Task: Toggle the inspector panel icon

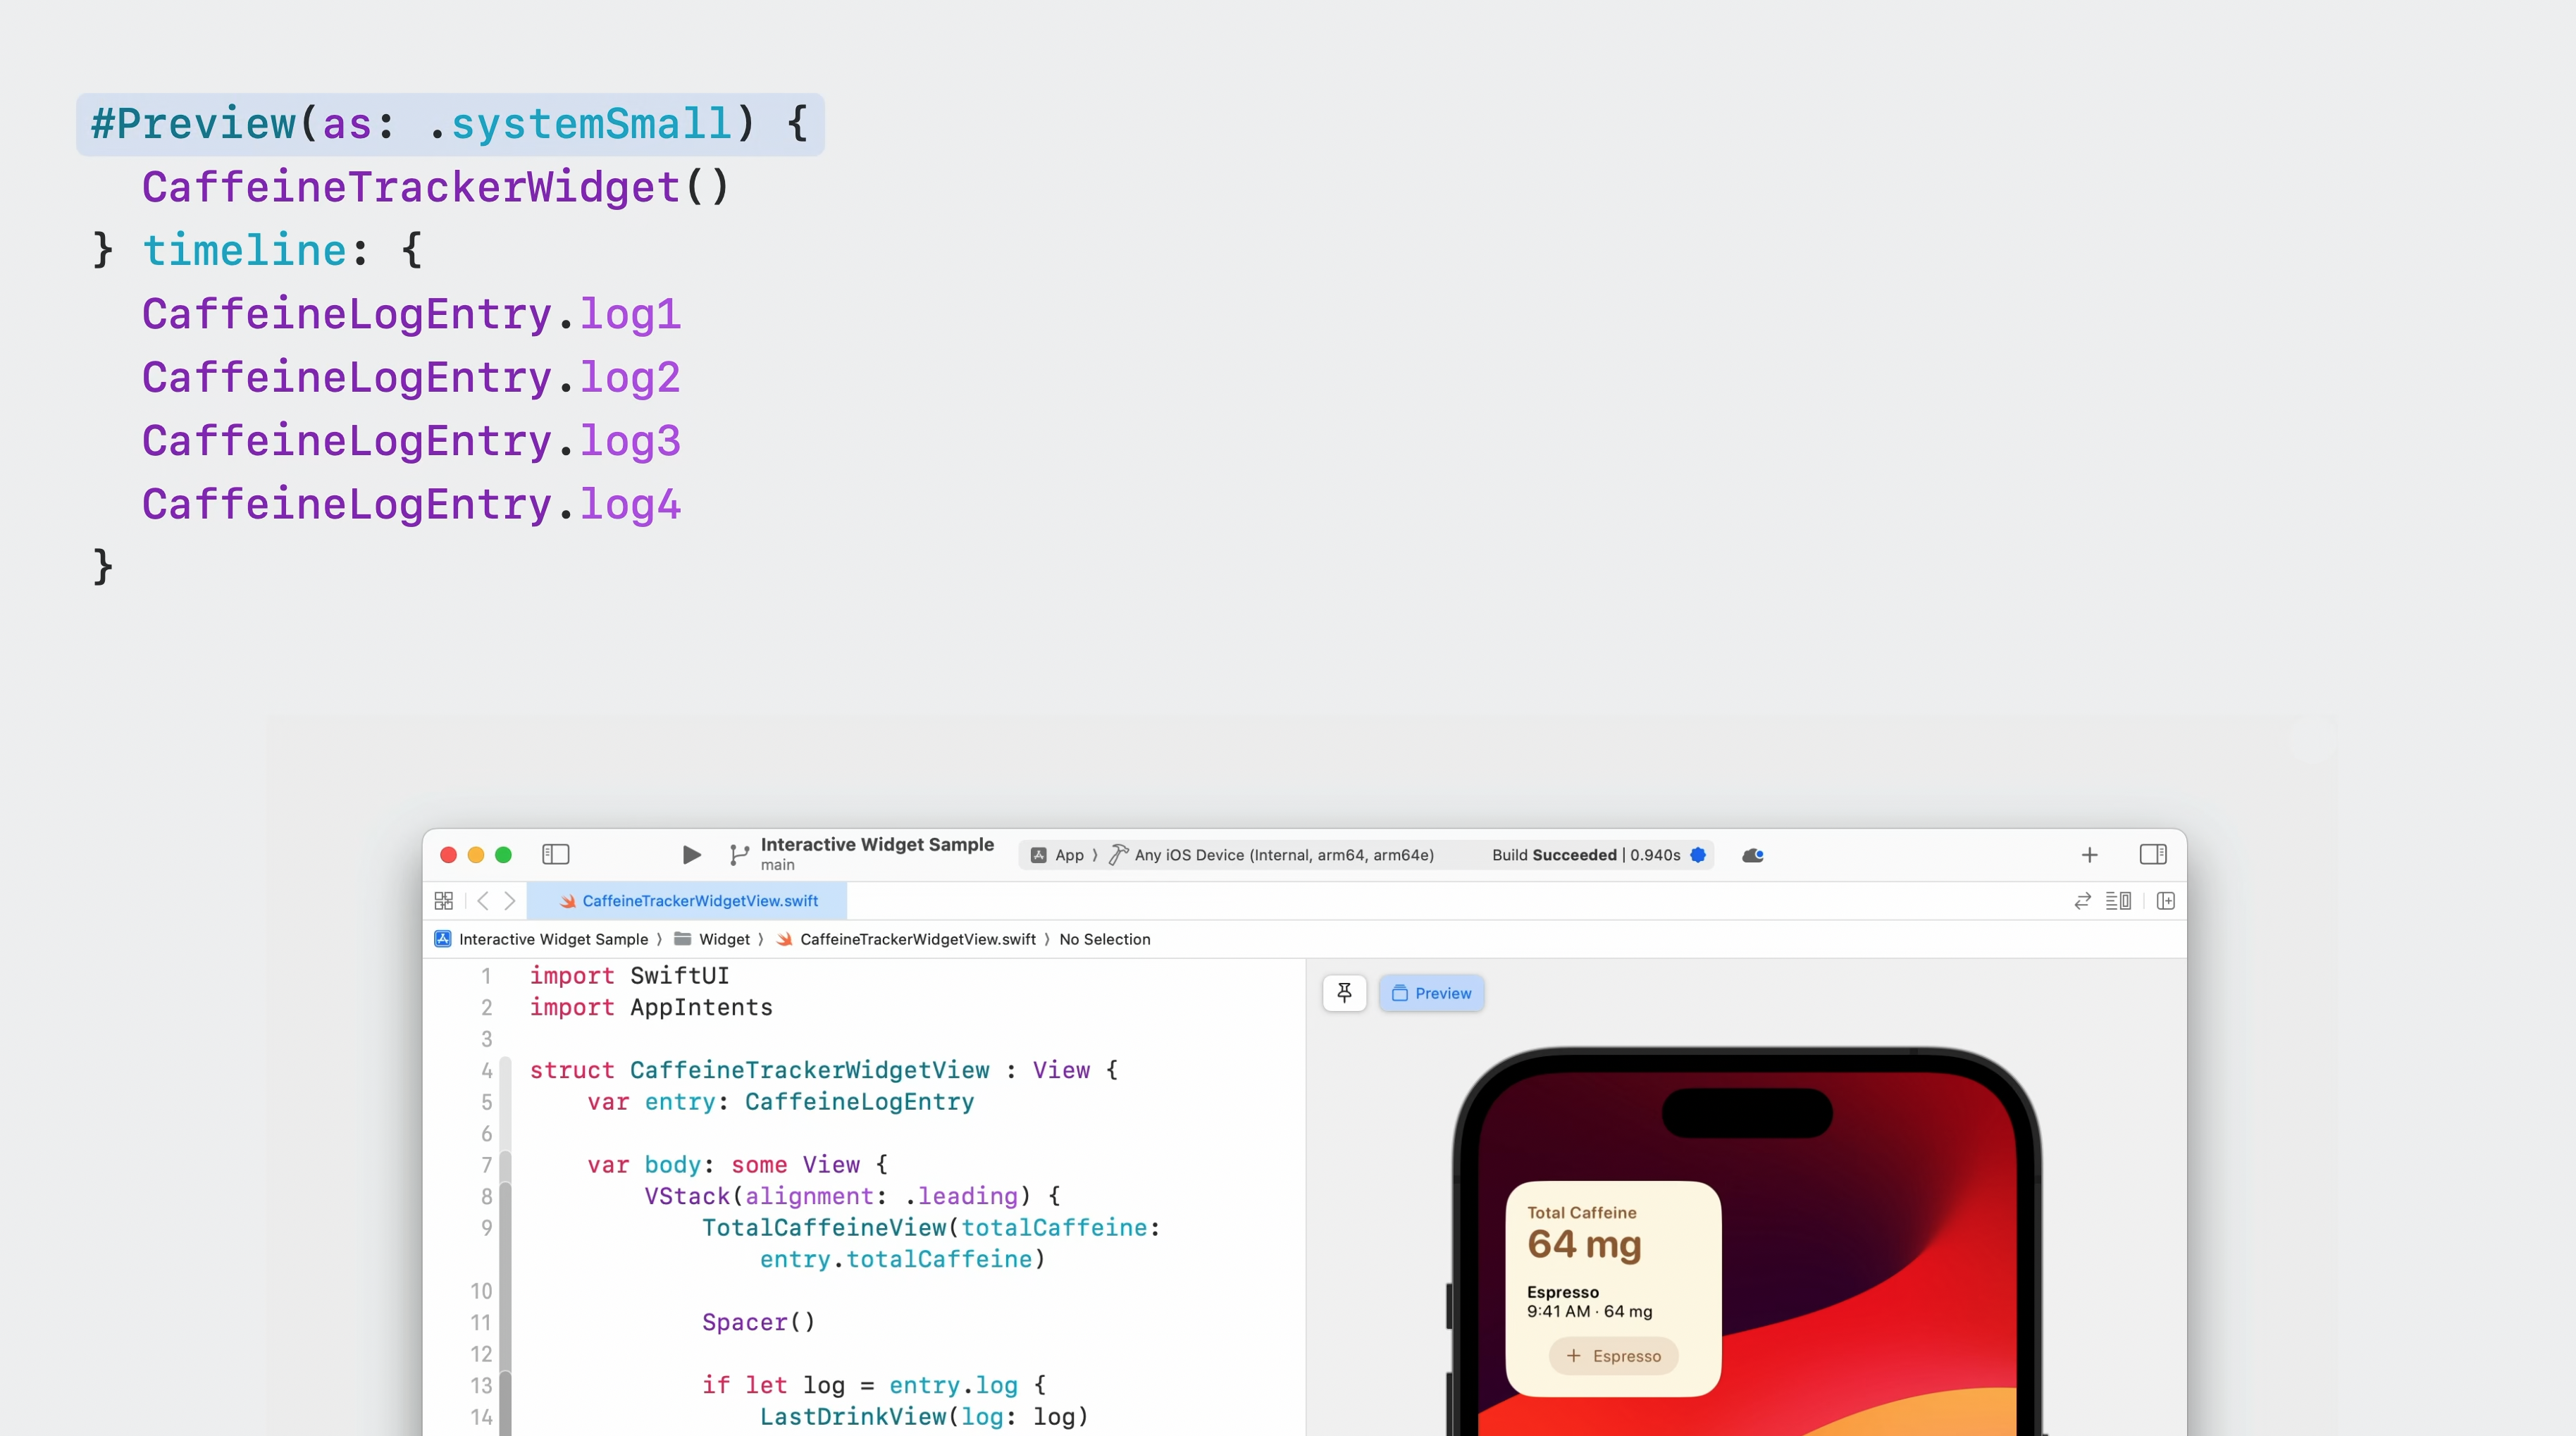Action: (x=2153, y=854)
